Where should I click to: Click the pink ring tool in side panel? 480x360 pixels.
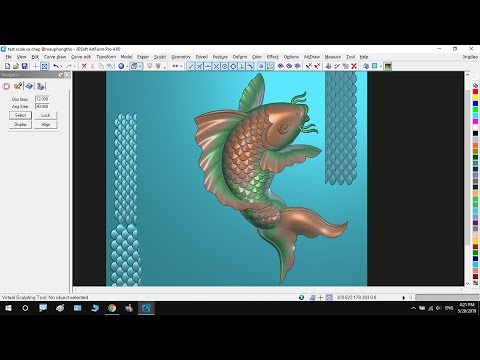(6, 86)
